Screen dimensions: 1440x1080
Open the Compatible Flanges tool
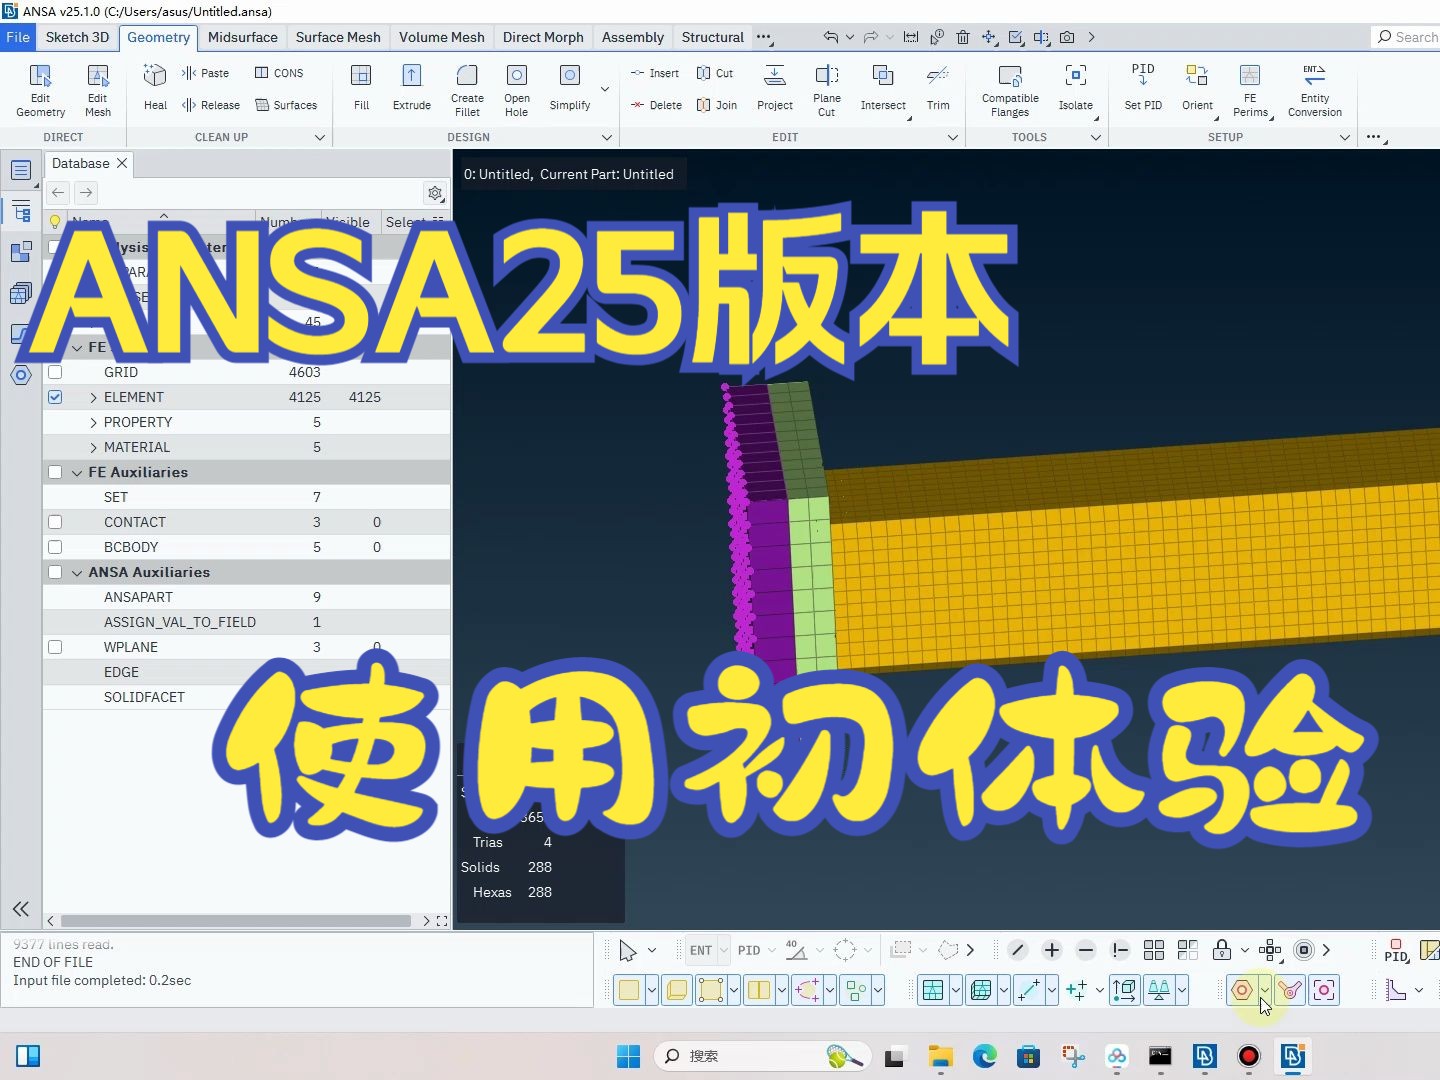1010,91
